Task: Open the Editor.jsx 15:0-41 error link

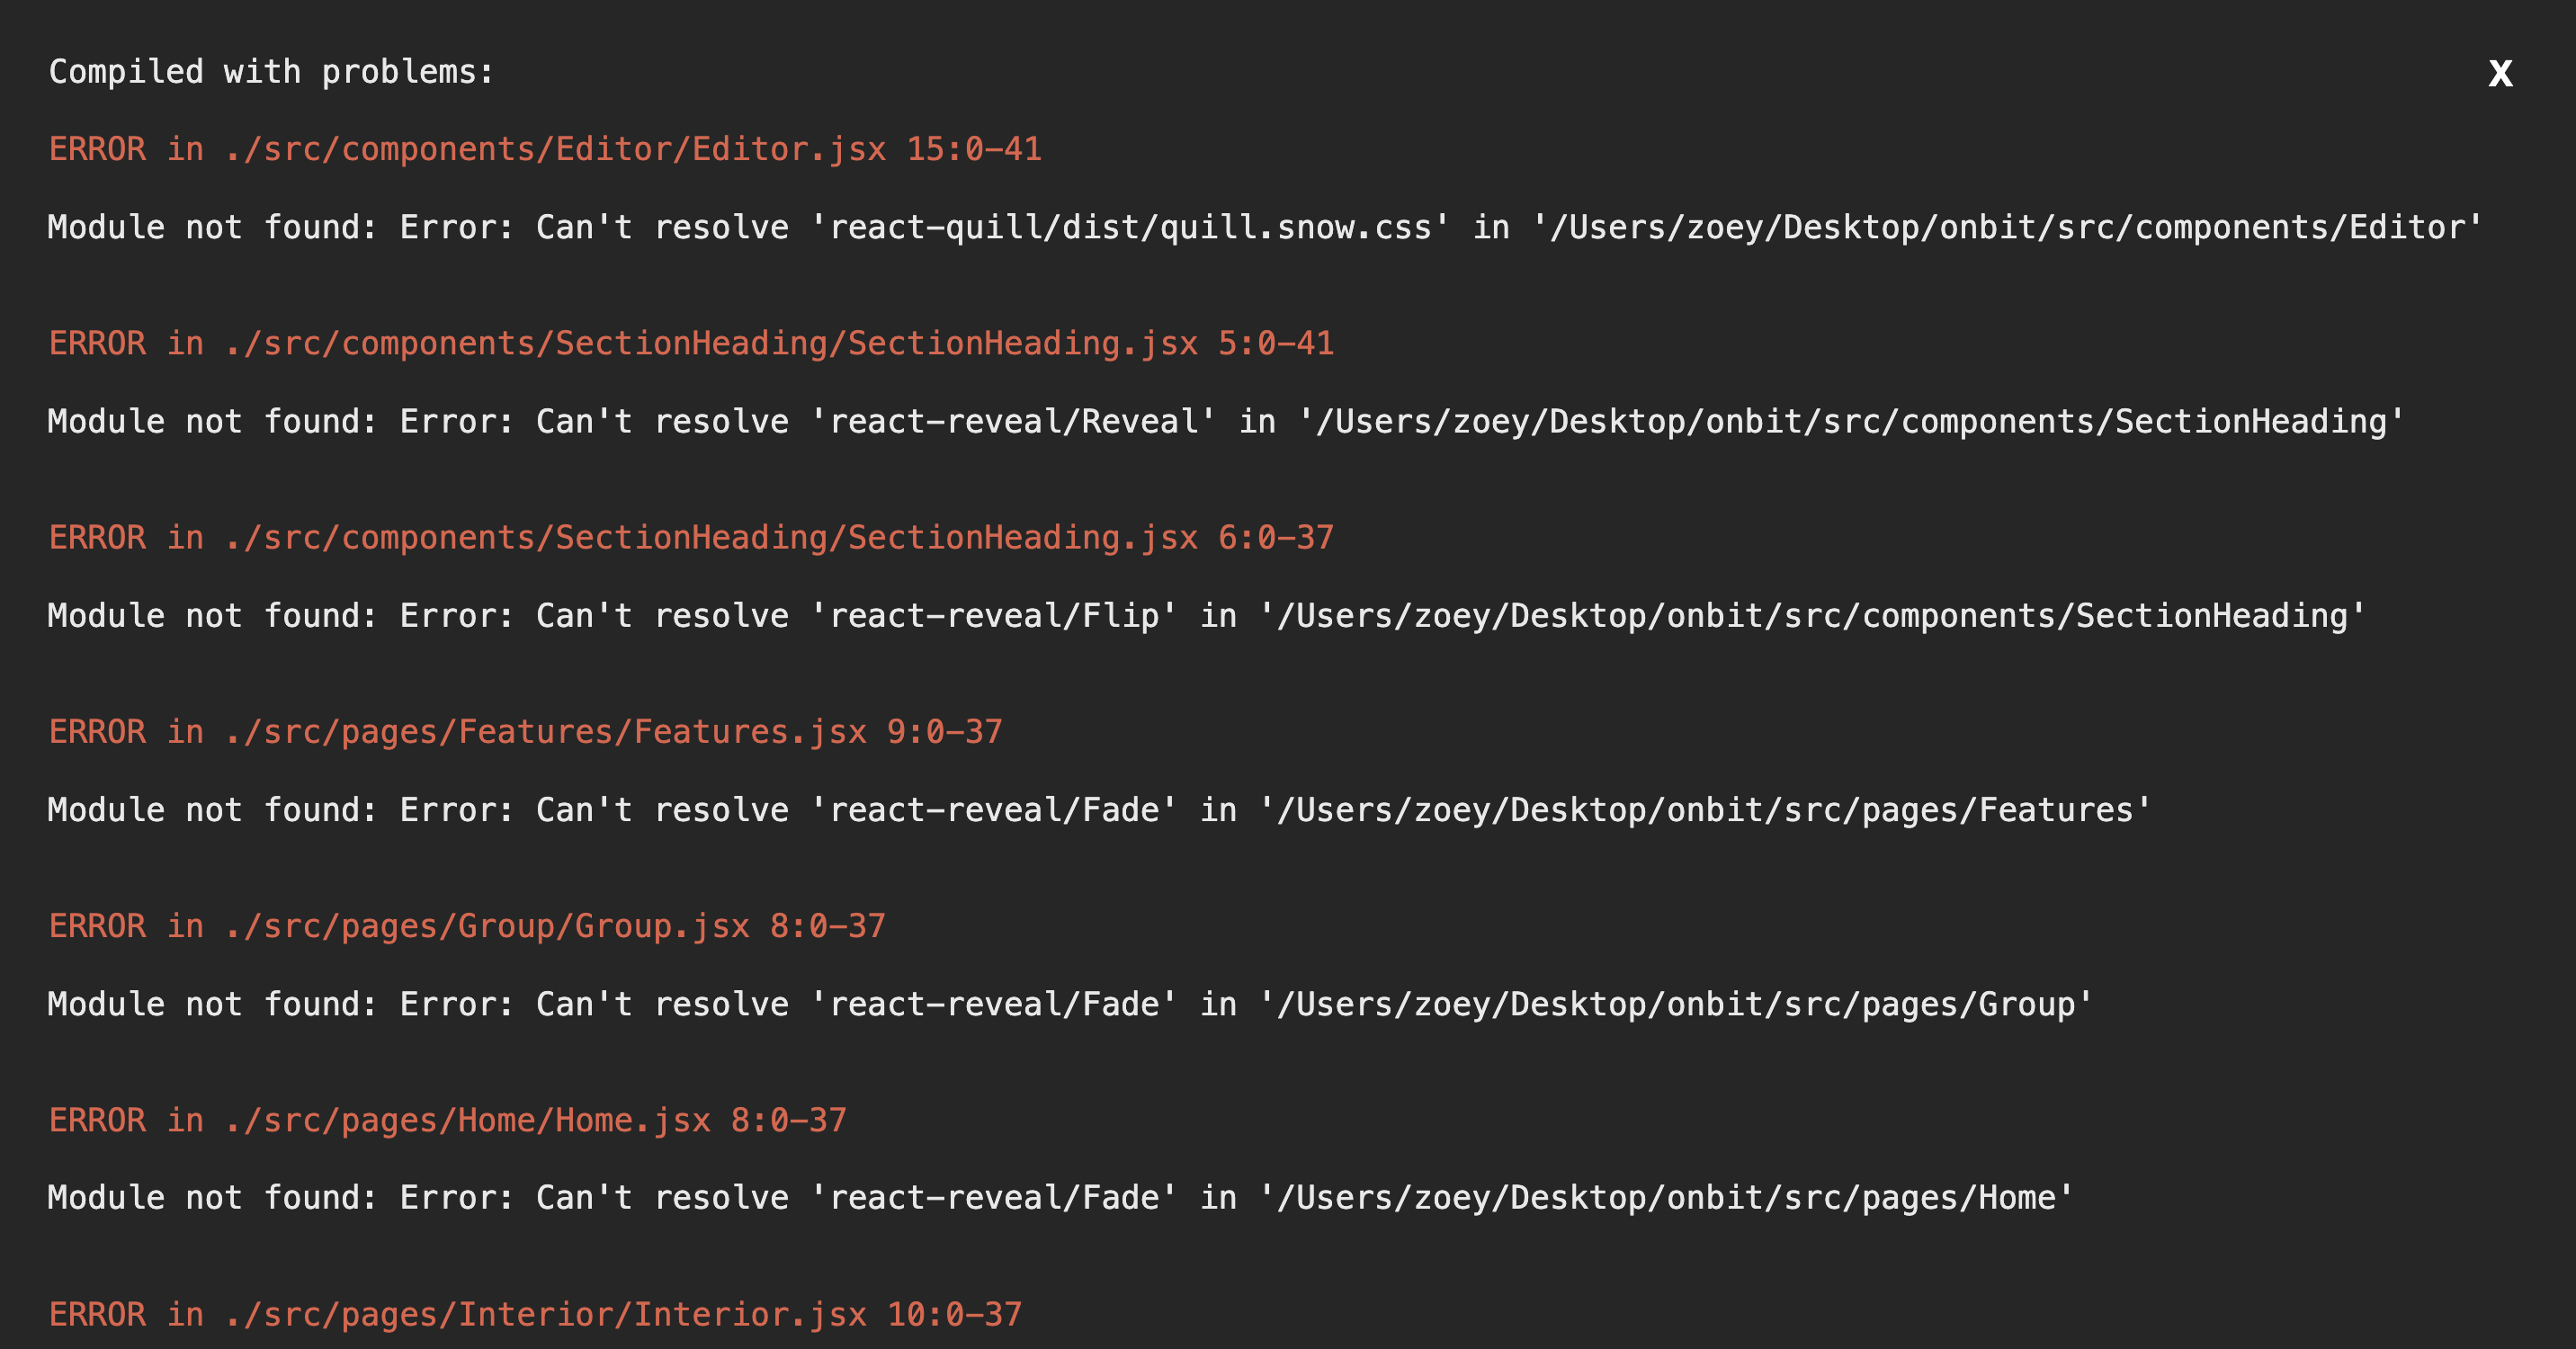Action: [545, 149]
